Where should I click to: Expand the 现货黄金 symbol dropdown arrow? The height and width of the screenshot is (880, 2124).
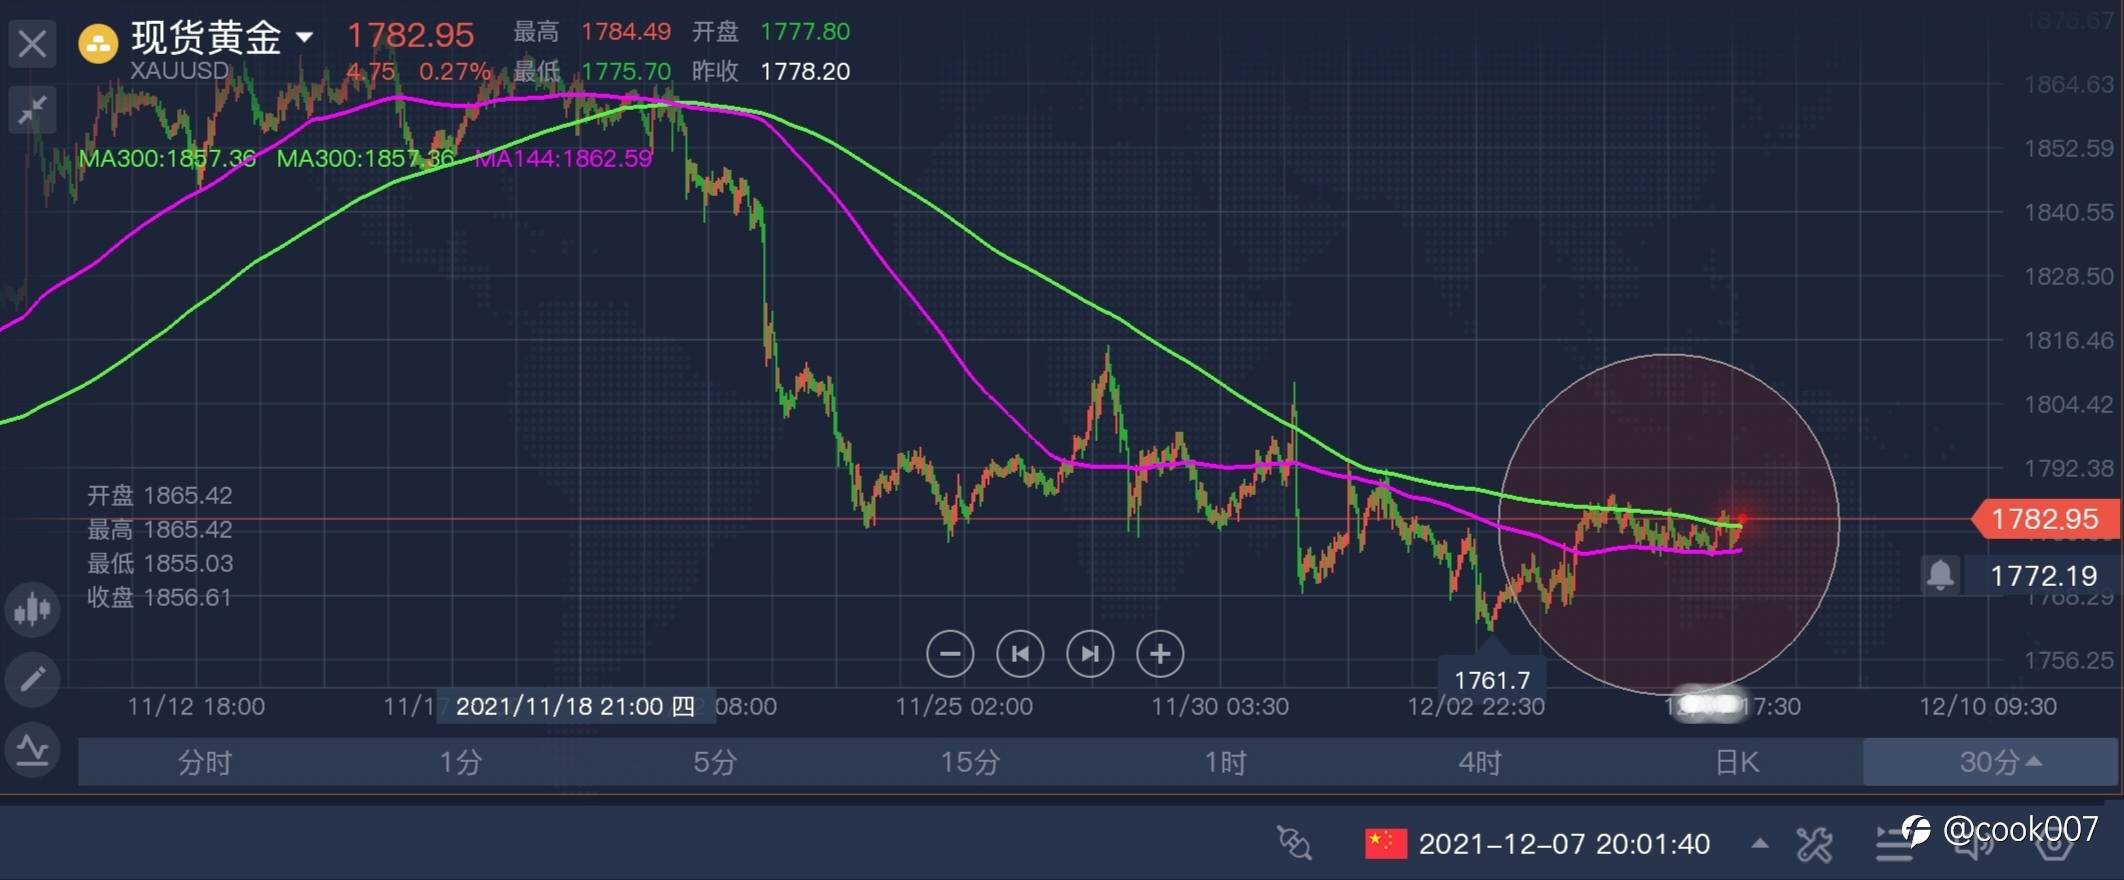tap(304, 38)
